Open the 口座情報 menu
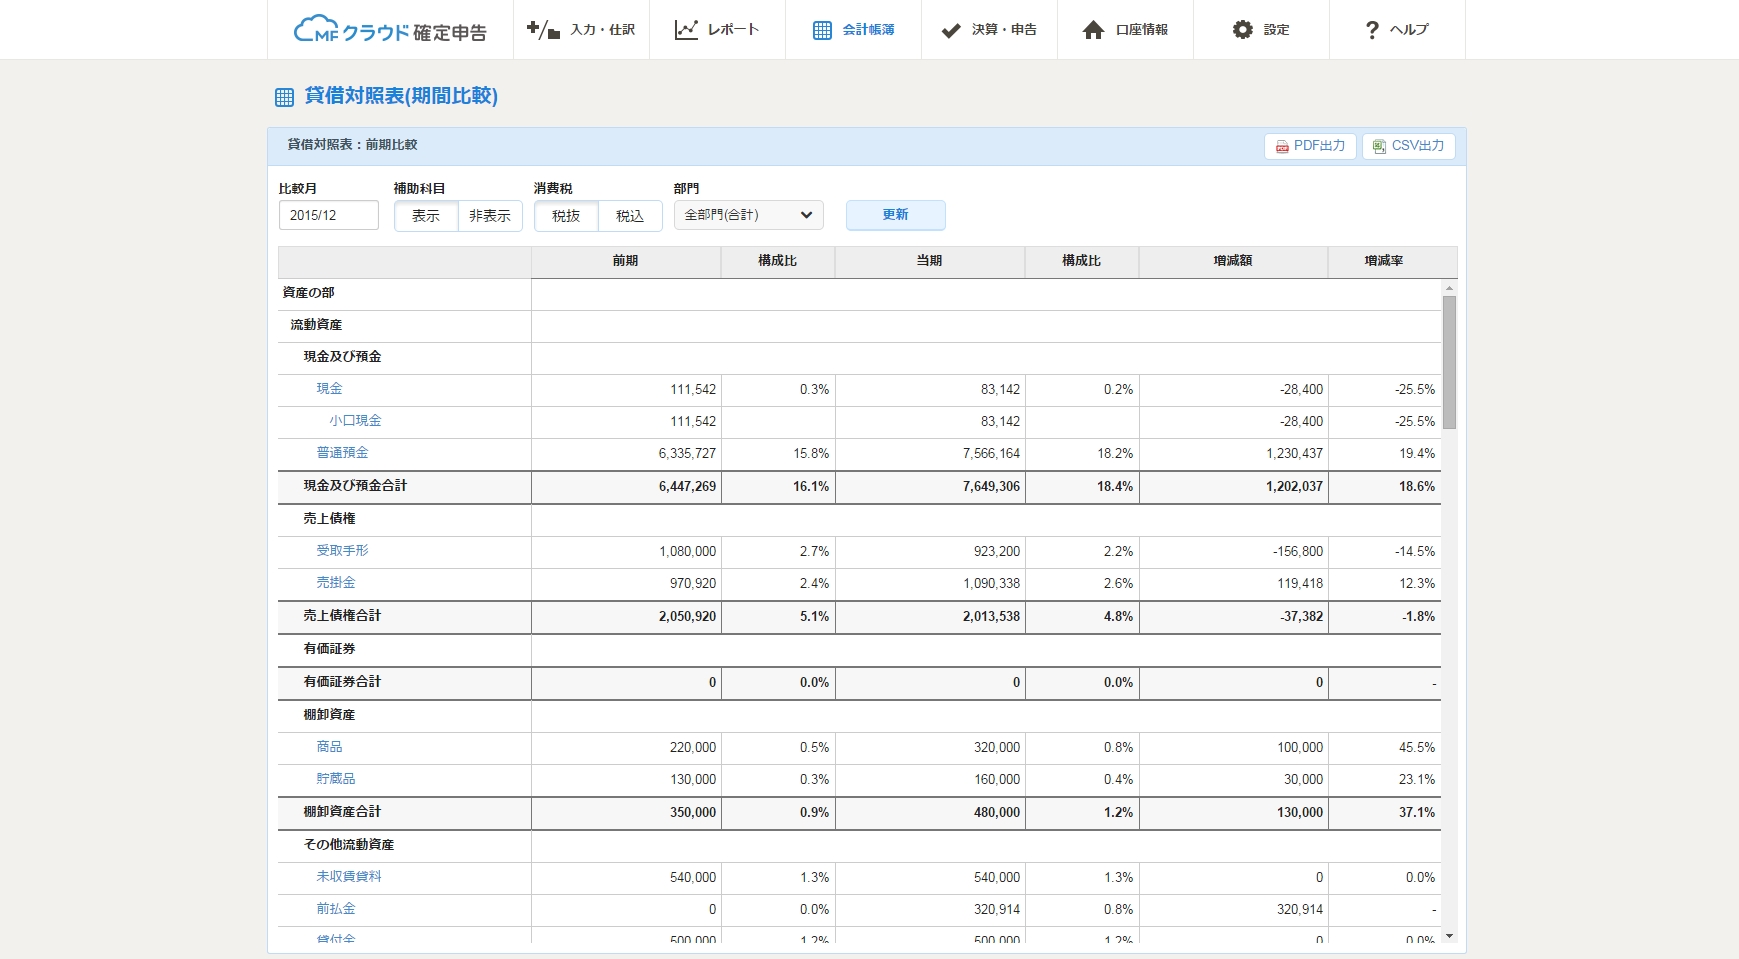Image resolution: width=1739 pixels, height=959 pixels. (x=1125, y=30)
